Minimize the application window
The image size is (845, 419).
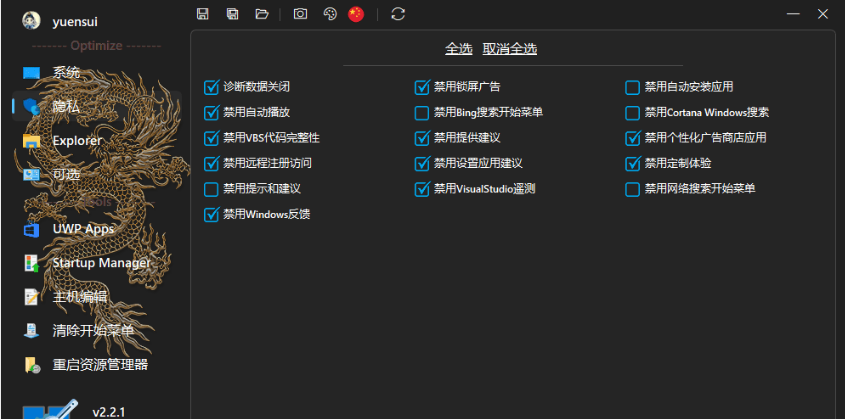(x=793, y=14)
